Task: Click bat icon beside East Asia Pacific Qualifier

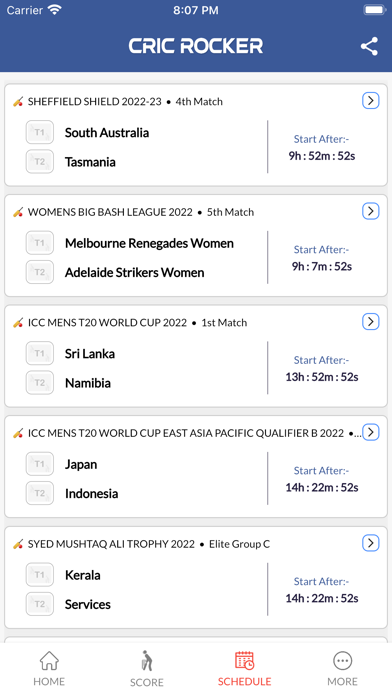Action: click(x=18, y=433)
